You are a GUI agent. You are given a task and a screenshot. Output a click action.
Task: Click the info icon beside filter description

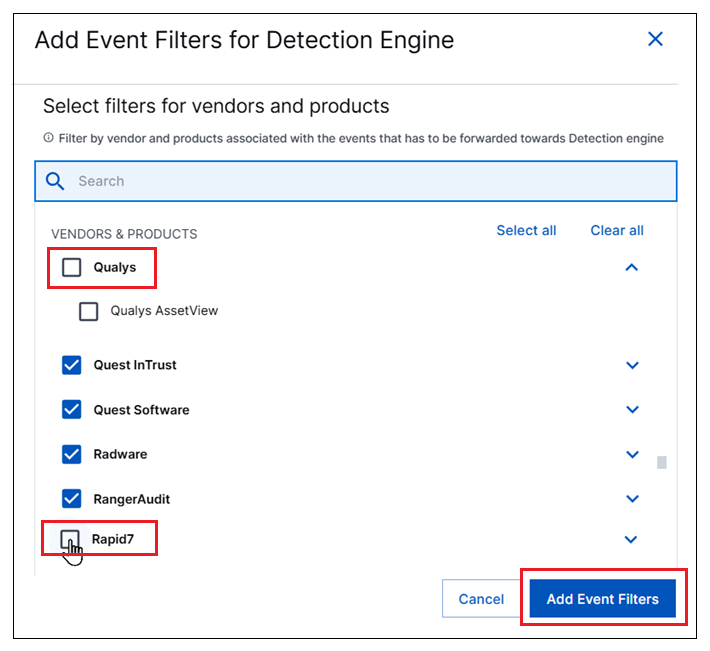48,138
